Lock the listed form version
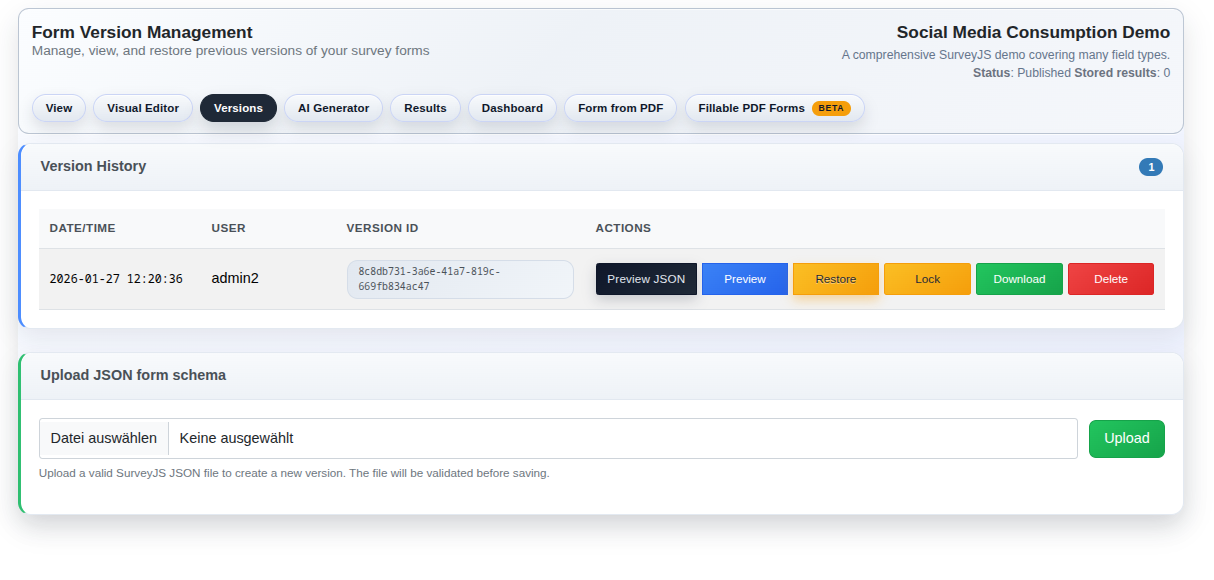The width and height of the screenshot is (1214, 580). pyautogui.click(x=926, y=279)
